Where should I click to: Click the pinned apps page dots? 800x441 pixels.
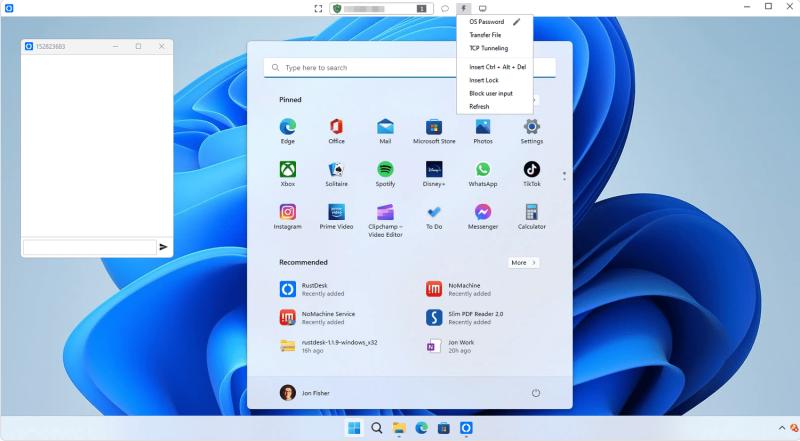pyautogui.click(x=564, y=176)
